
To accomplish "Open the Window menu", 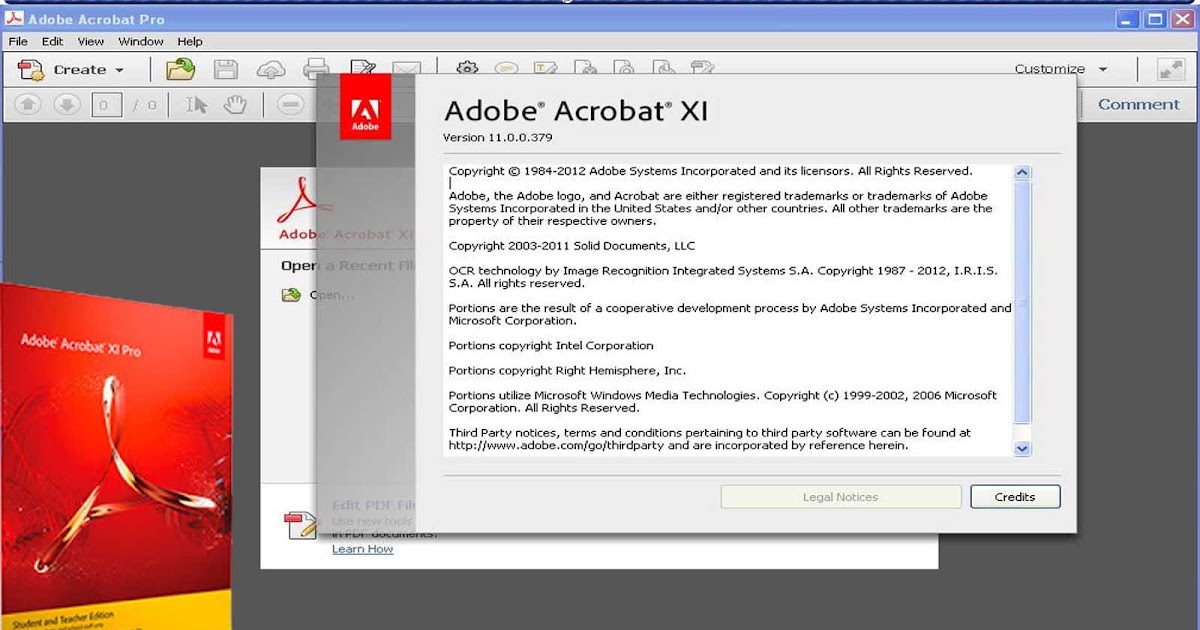I will click(x=141, y=41).
